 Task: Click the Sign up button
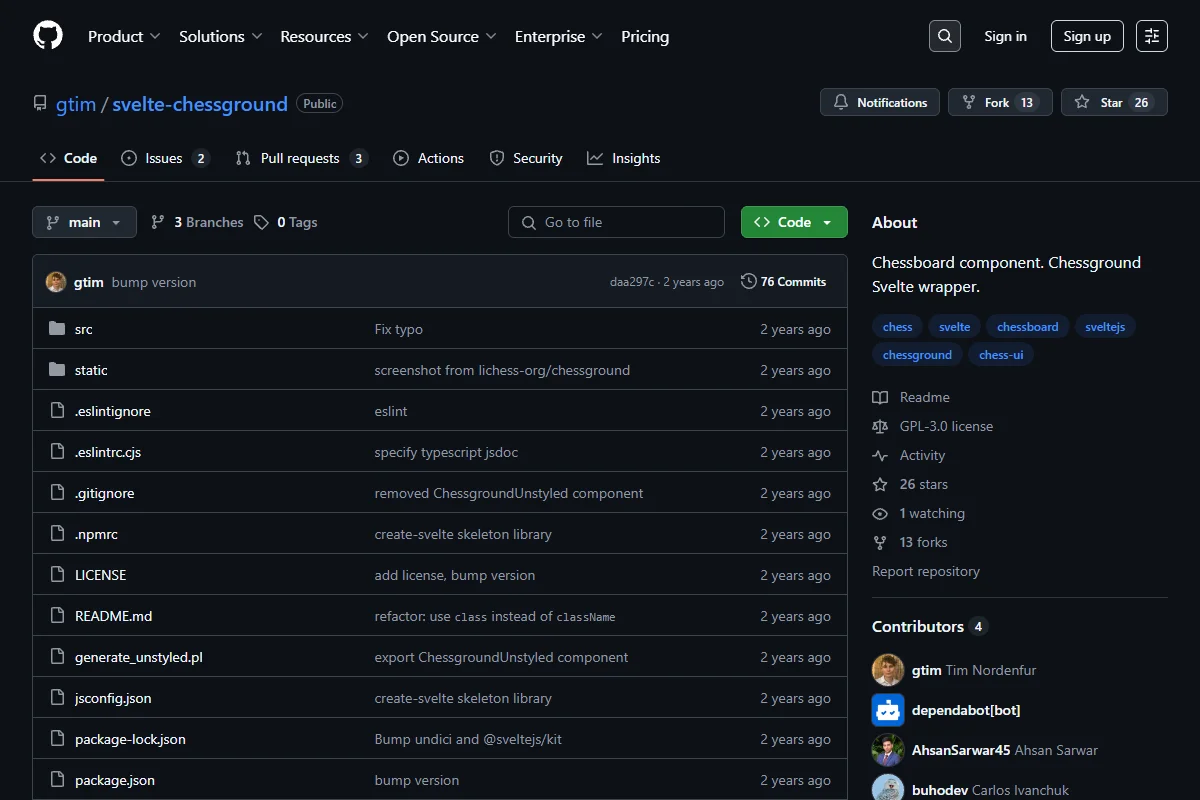tap(1087, 36)
